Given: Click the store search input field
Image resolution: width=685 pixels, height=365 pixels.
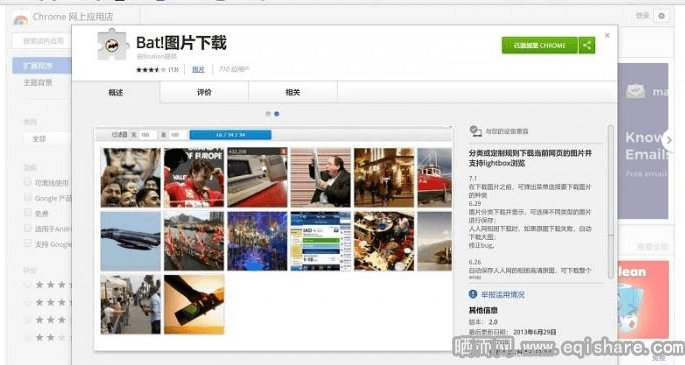Looking at the screenshot, I should click(43, 41).
